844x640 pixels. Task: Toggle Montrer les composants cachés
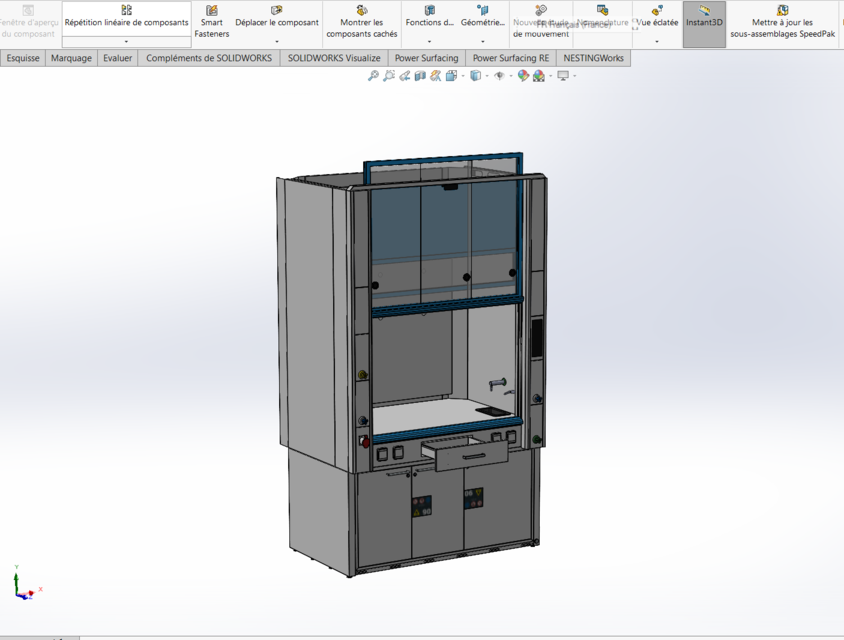[x=361, y=24]
